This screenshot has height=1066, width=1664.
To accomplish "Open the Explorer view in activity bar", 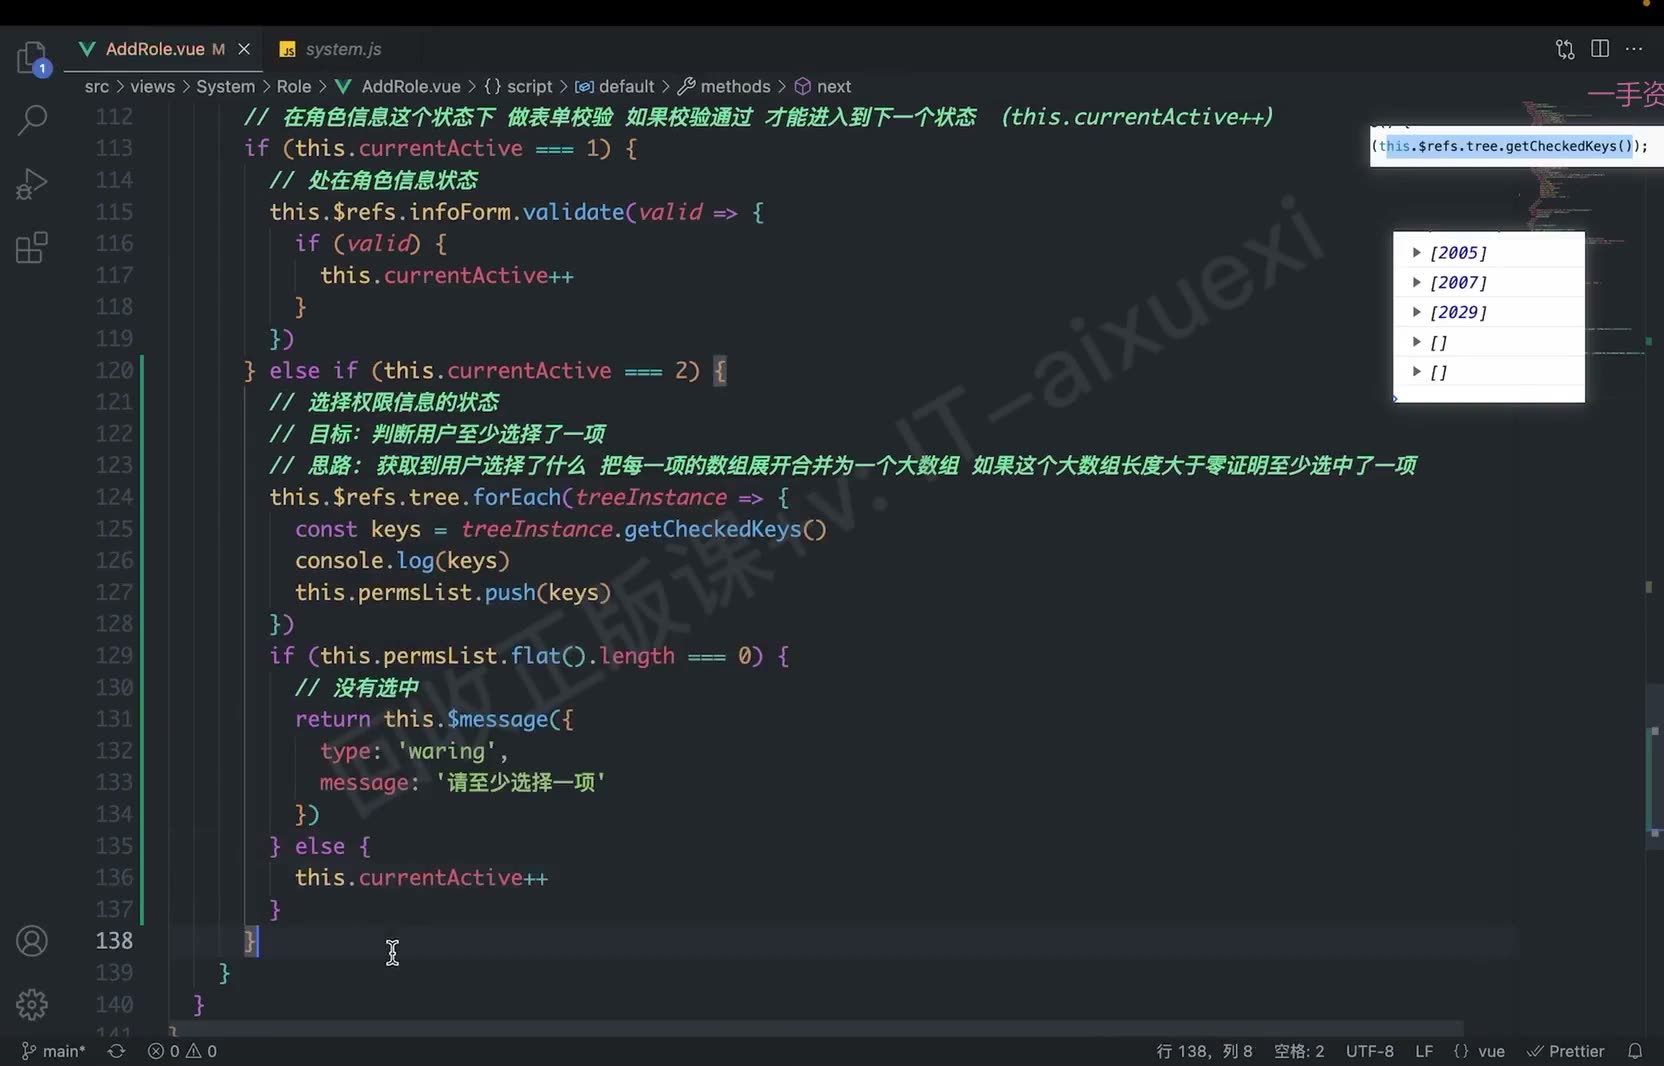I will point(32,57).
